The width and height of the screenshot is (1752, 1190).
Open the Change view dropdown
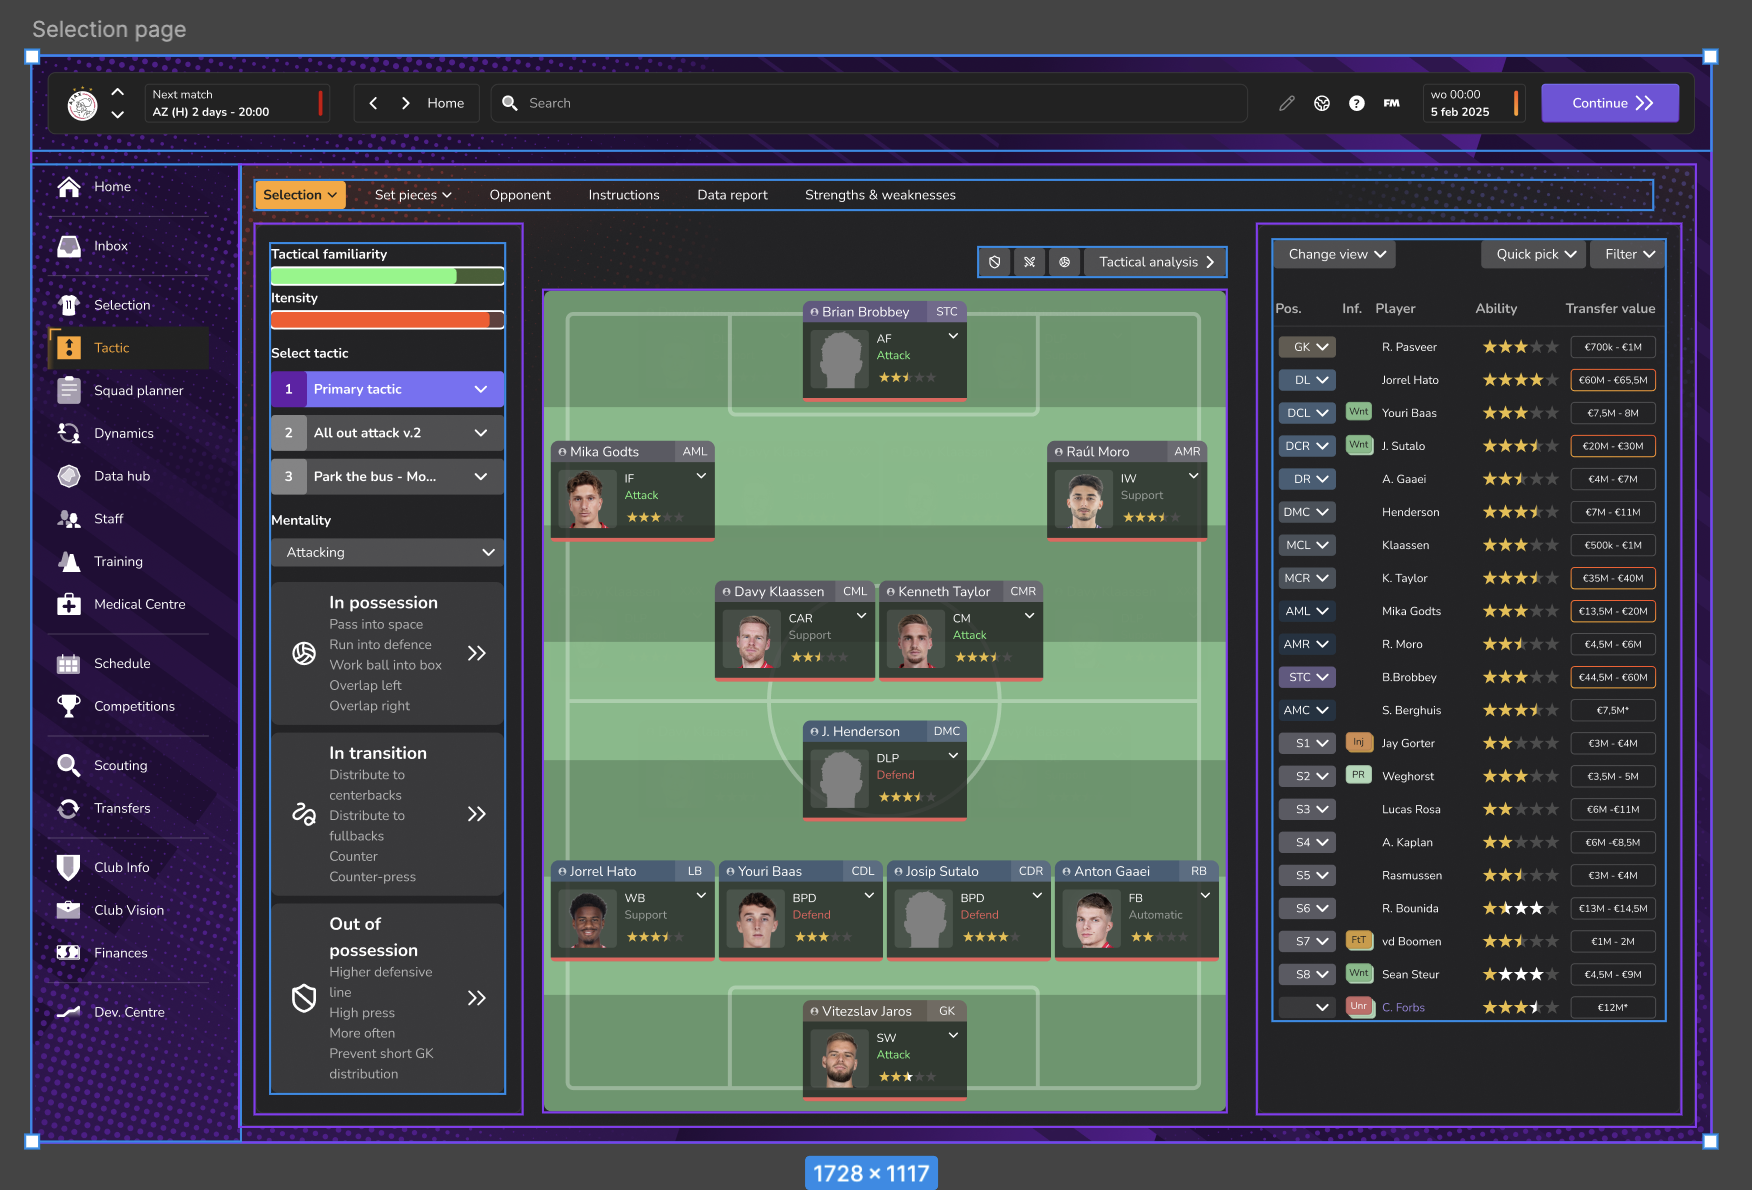(x=1336, y=254)
